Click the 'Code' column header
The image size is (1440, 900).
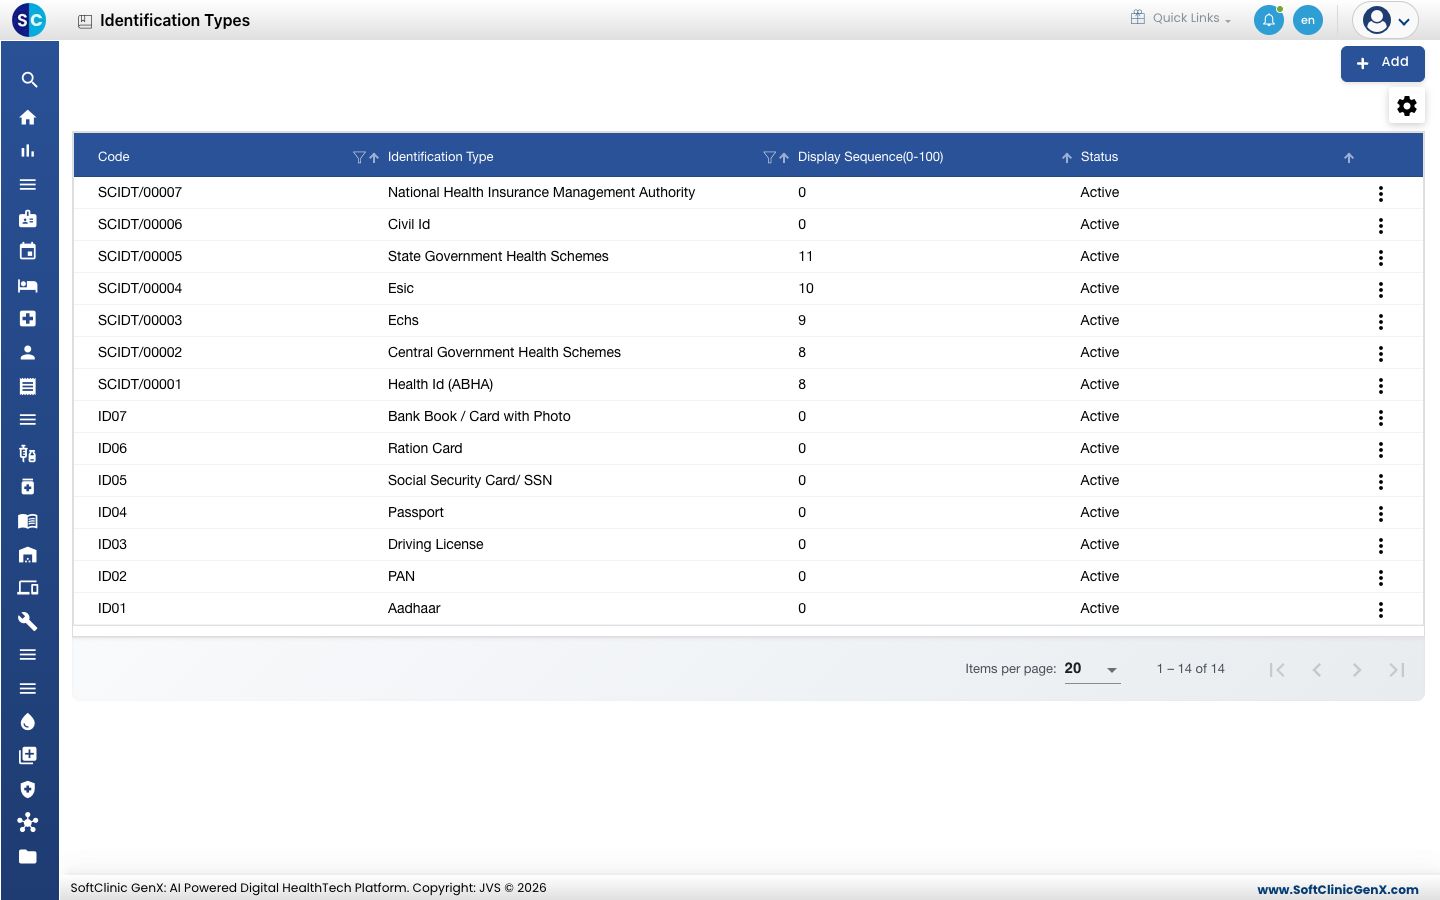[x=114, y=157]
